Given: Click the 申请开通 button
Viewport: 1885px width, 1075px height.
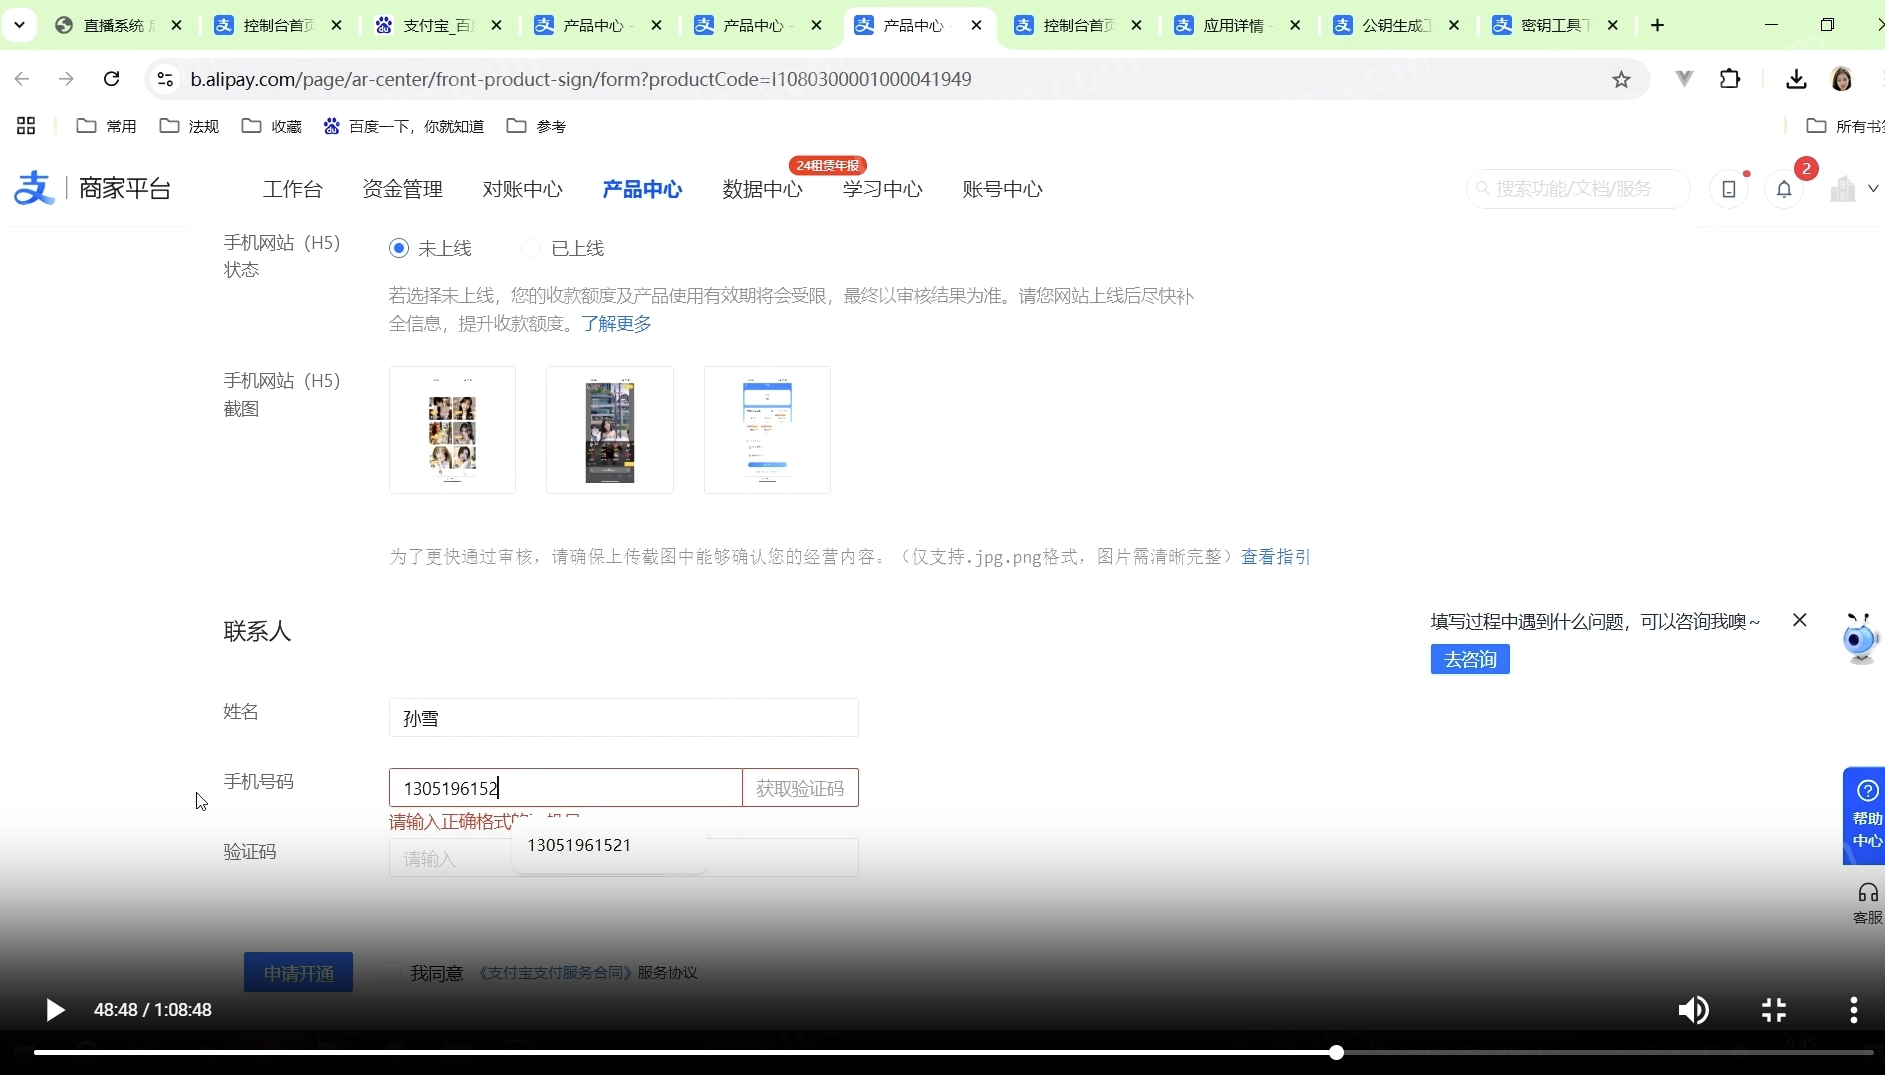Looking at the screenshot, I should pos(298,972).
